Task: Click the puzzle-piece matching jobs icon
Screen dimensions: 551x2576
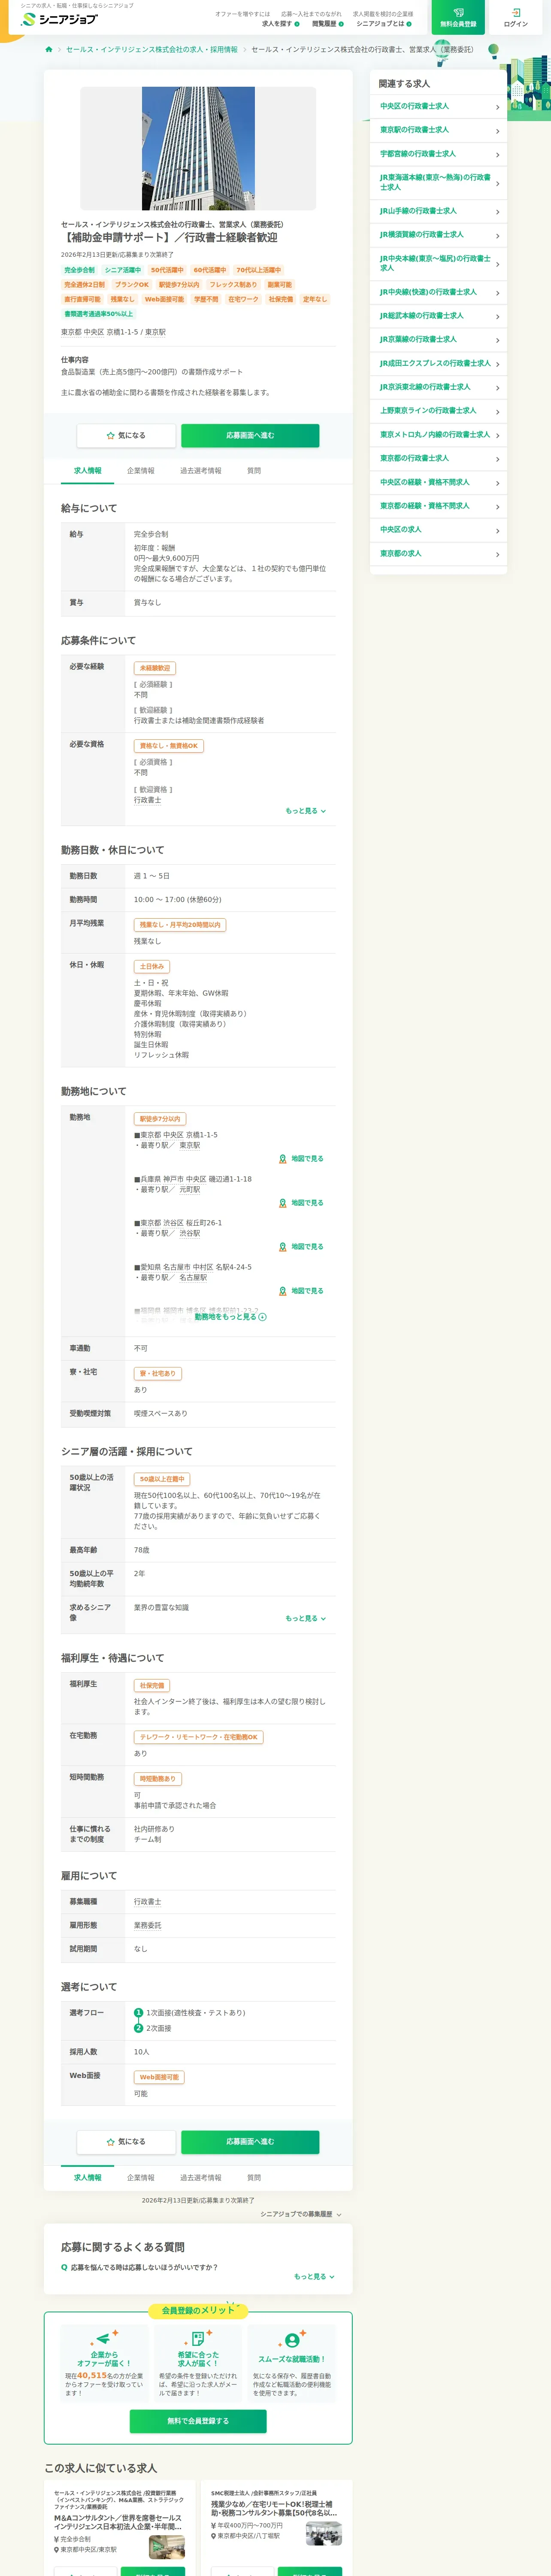Action: pyautogui.click(x=198, y=2338)
